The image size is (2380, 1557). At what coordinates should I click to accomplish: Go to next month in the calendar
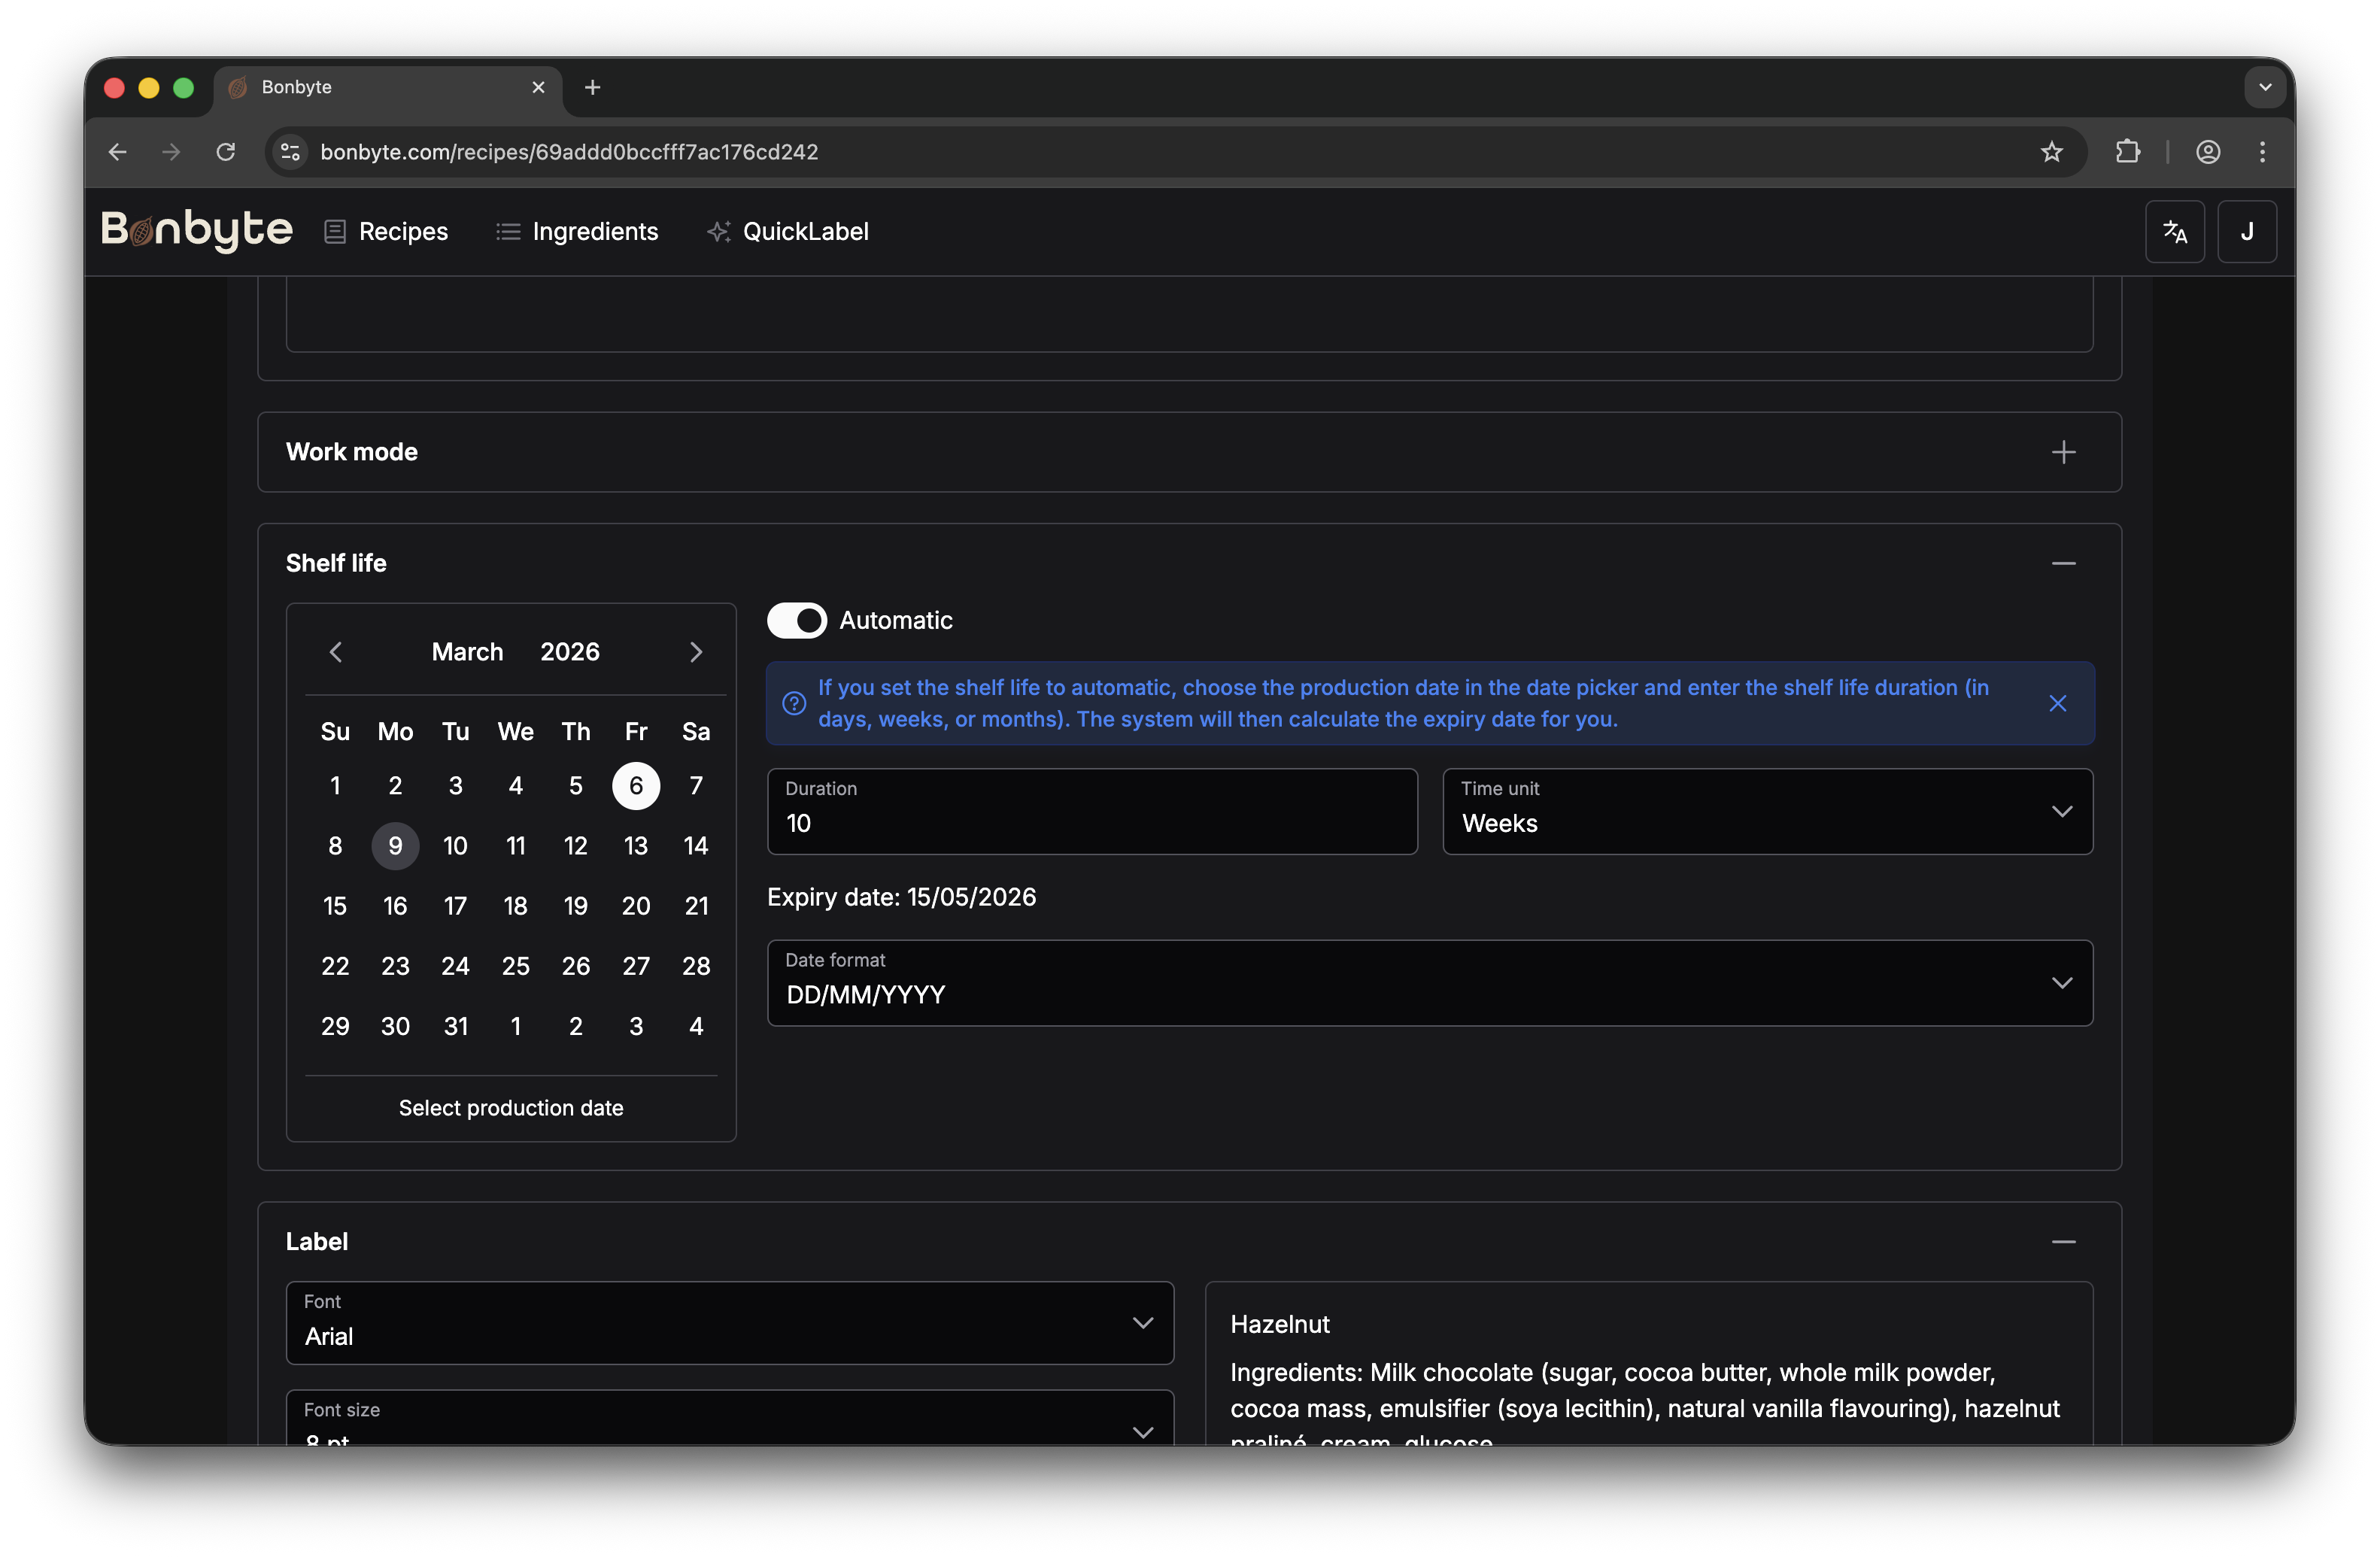[696, 651]
